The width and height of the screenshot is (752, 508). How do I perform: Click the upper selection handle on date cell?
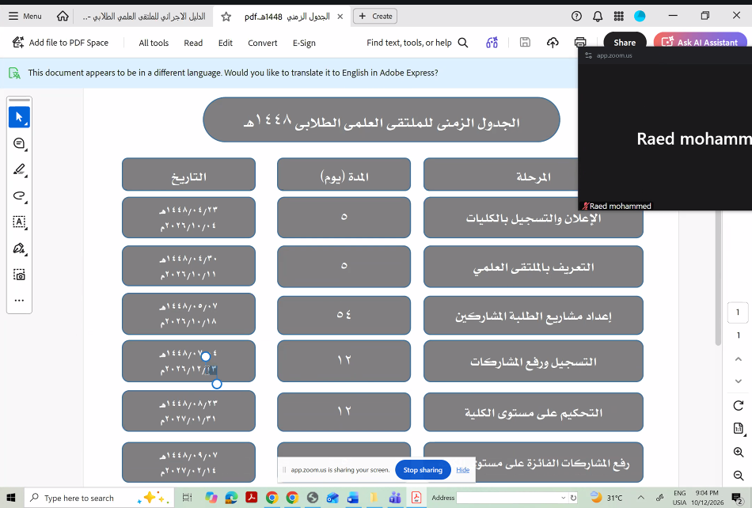pos(206,356)
